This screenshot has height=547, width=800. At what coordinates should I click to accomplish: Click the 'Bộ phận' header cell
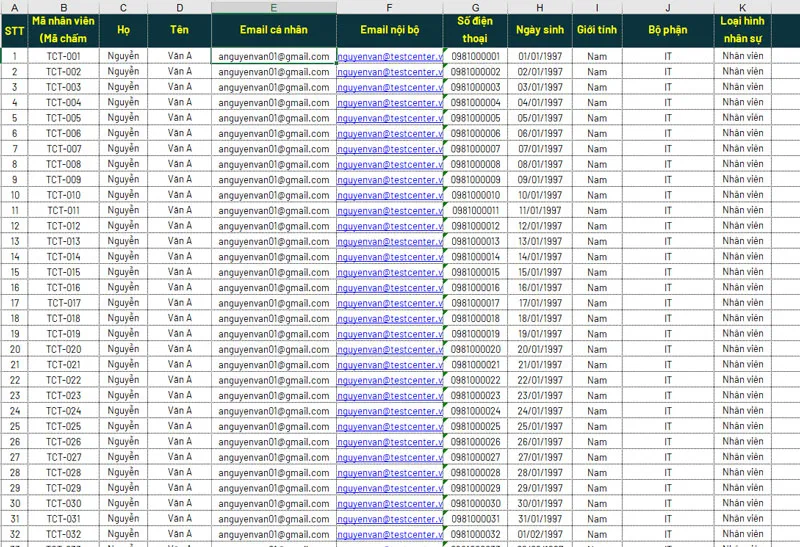668,30
